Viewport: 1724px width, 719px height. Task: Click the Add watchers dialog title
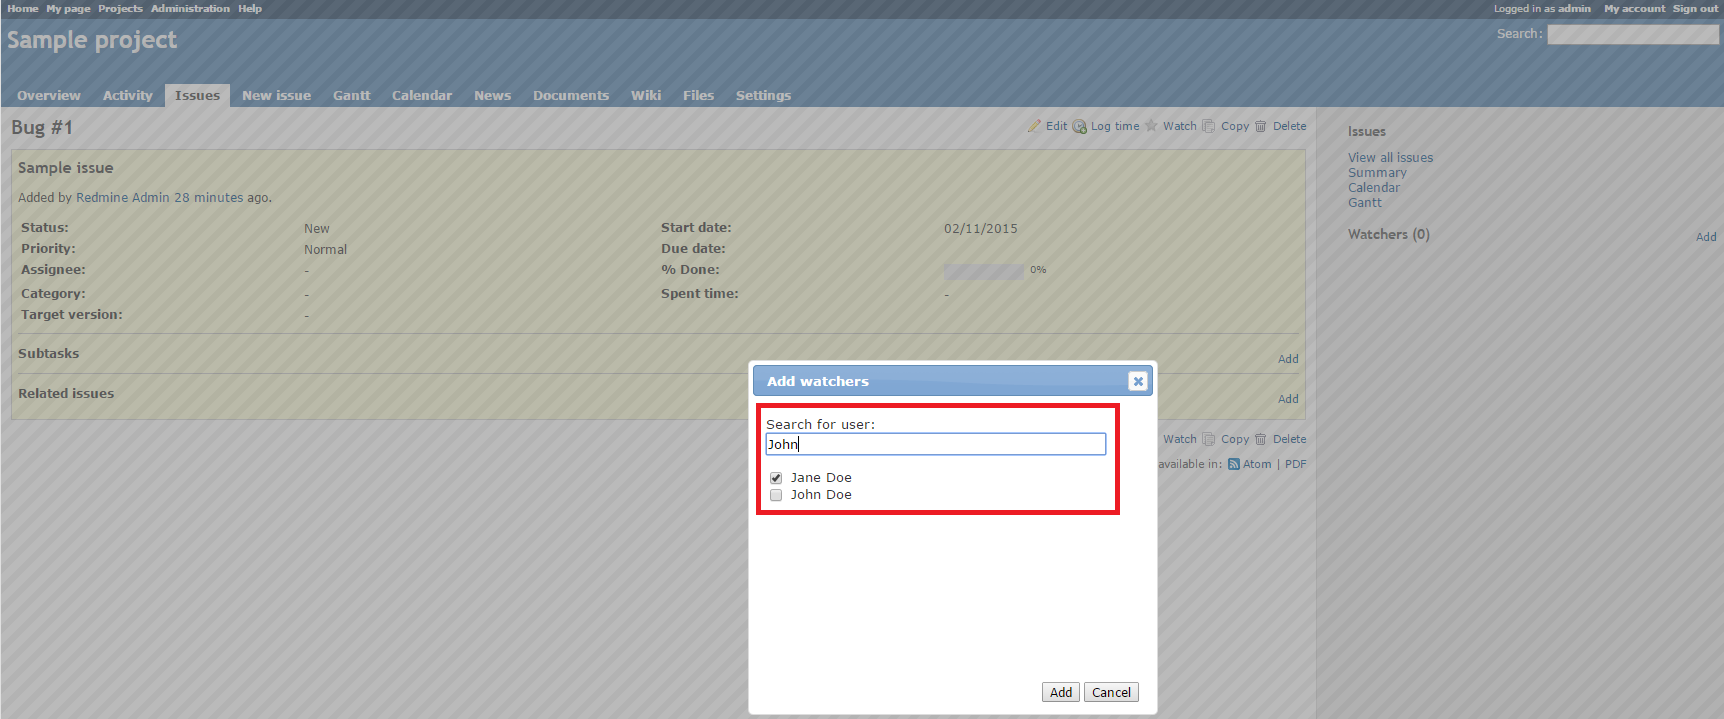tap(818, 381)
